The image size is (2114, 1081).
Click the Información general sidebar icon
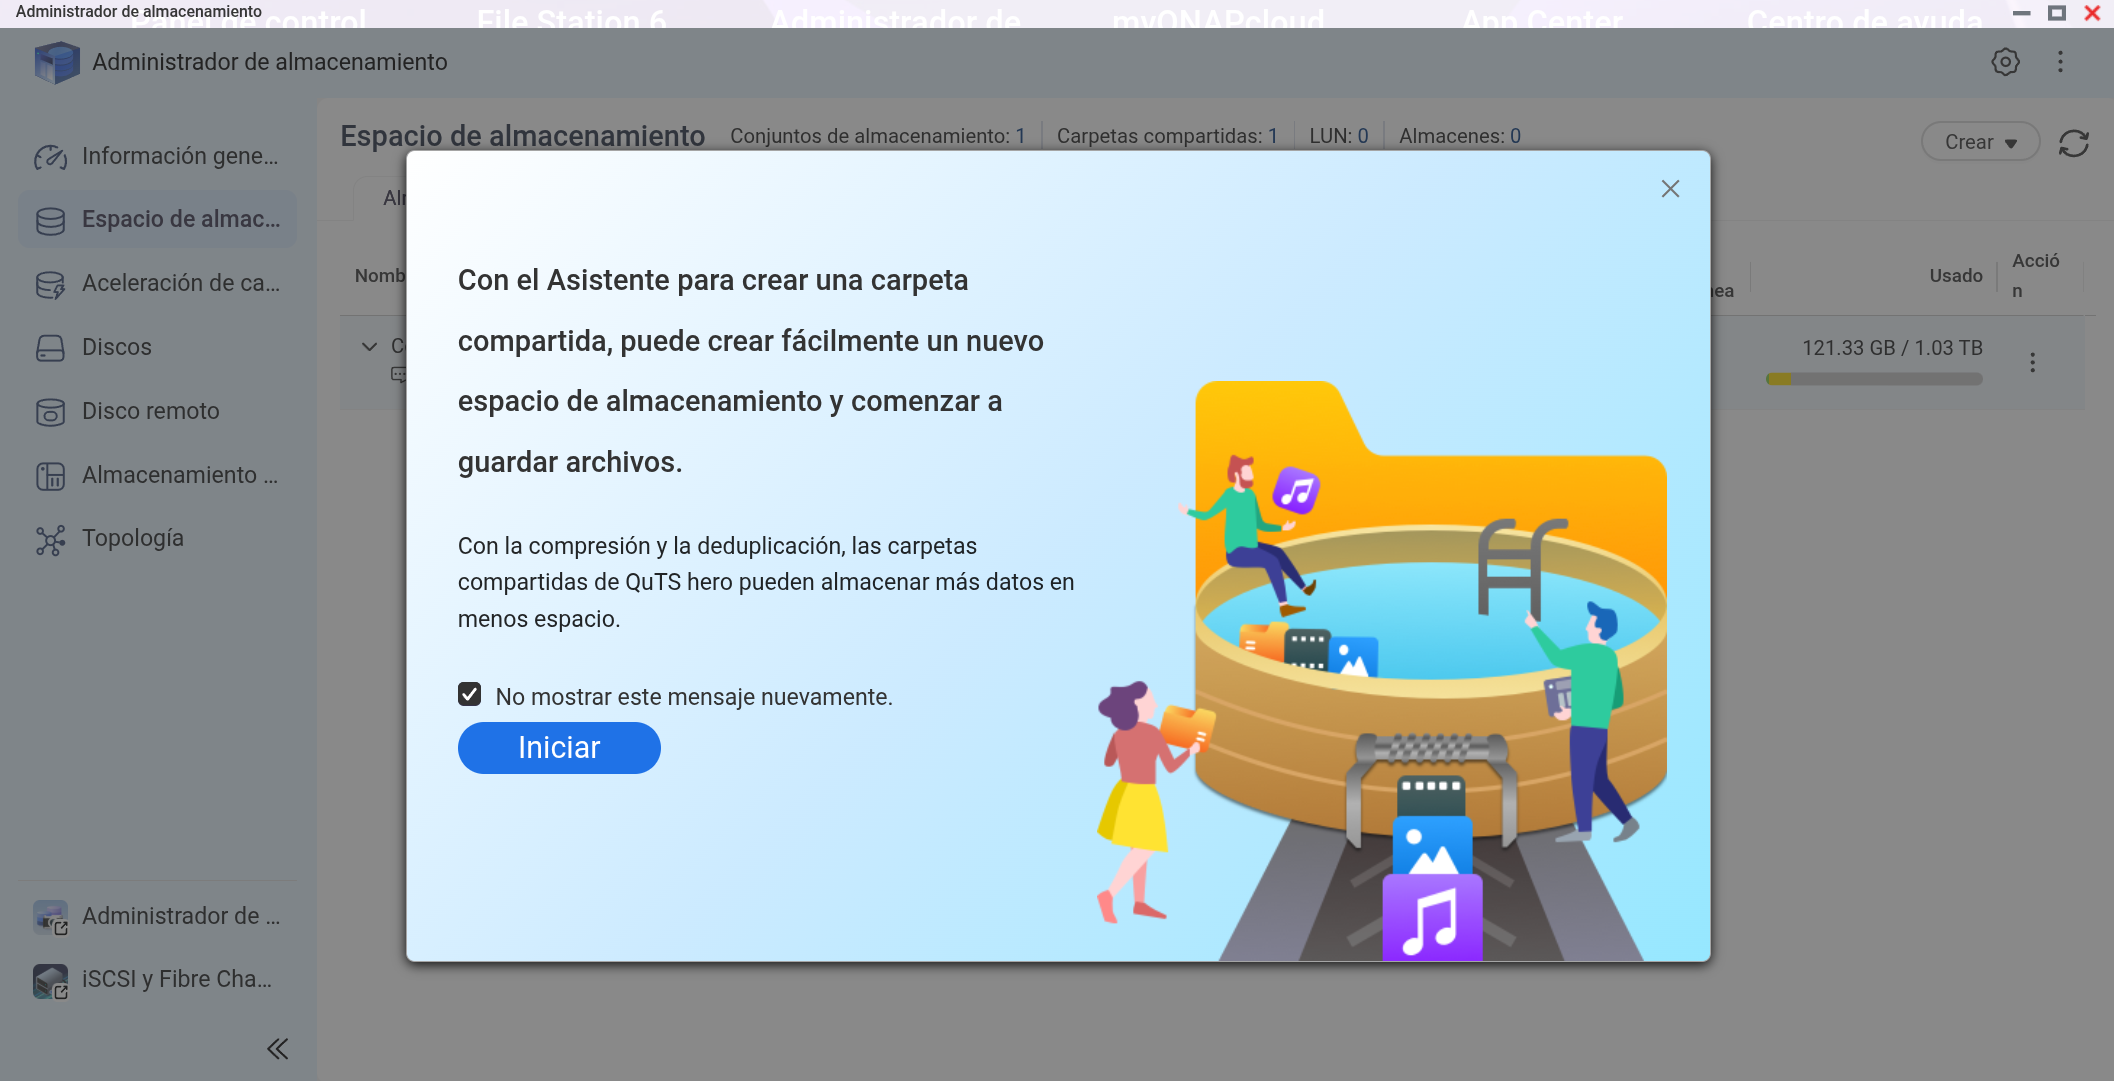click(50, 157)
